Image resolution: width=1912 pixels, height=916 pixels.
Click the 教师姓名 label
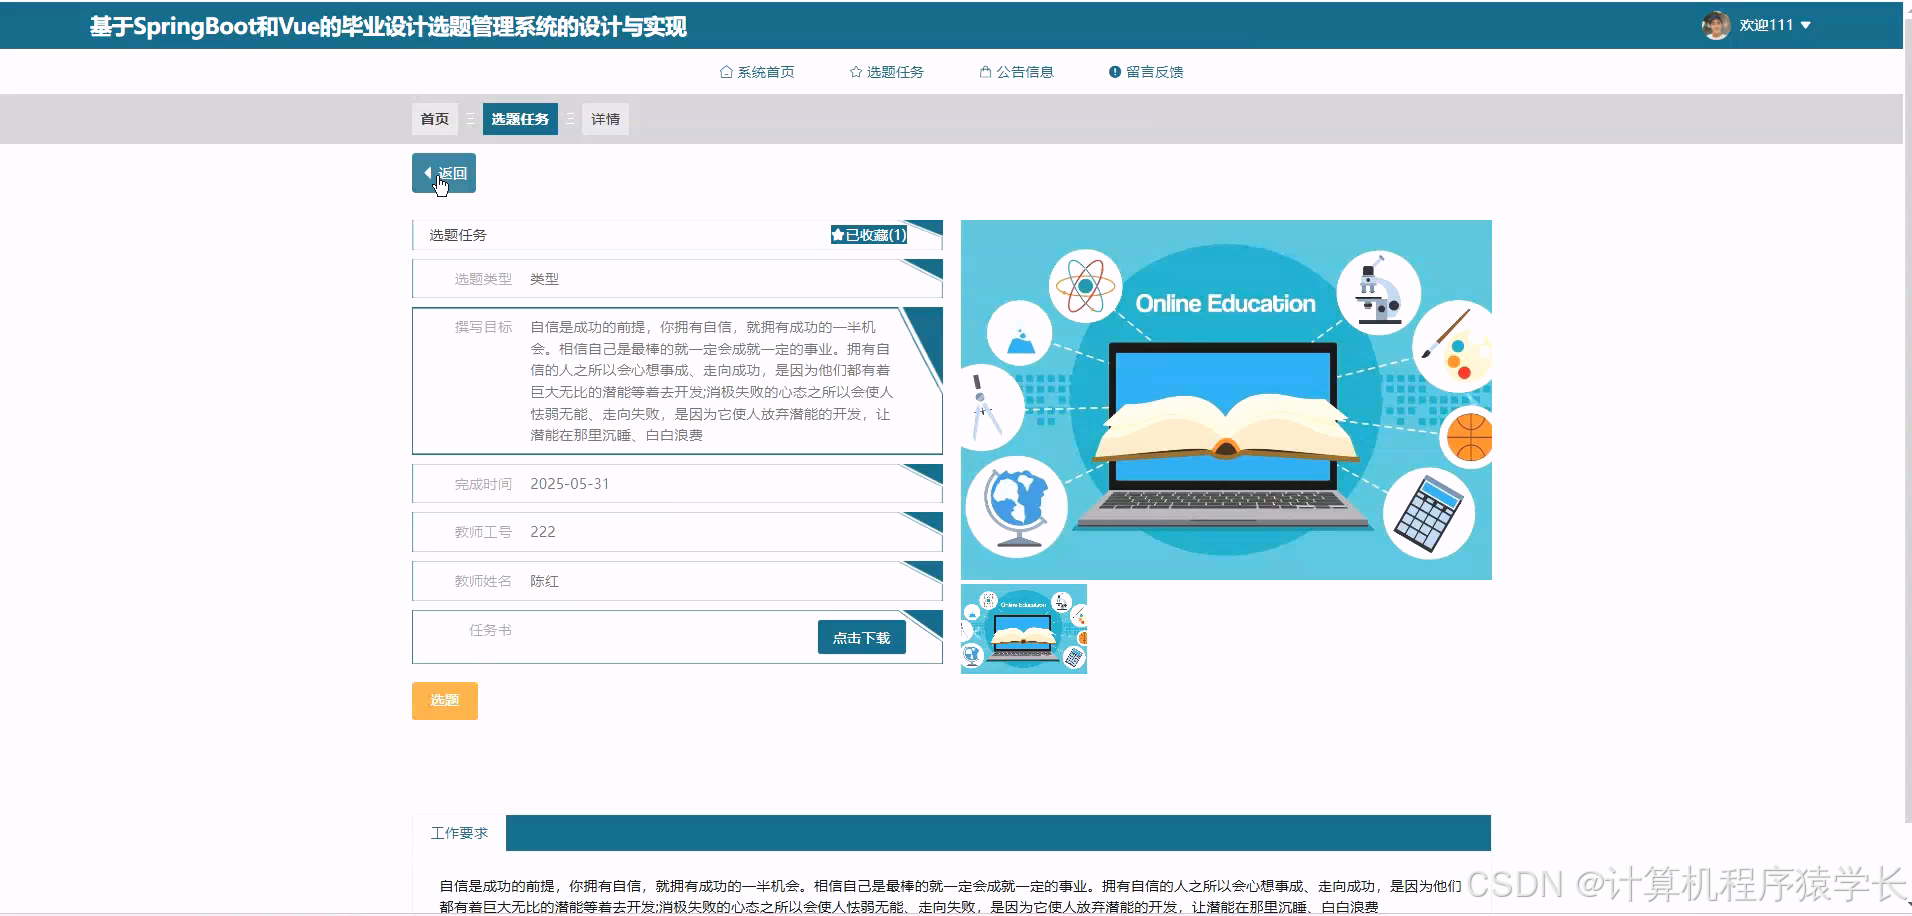pos(483,581)
